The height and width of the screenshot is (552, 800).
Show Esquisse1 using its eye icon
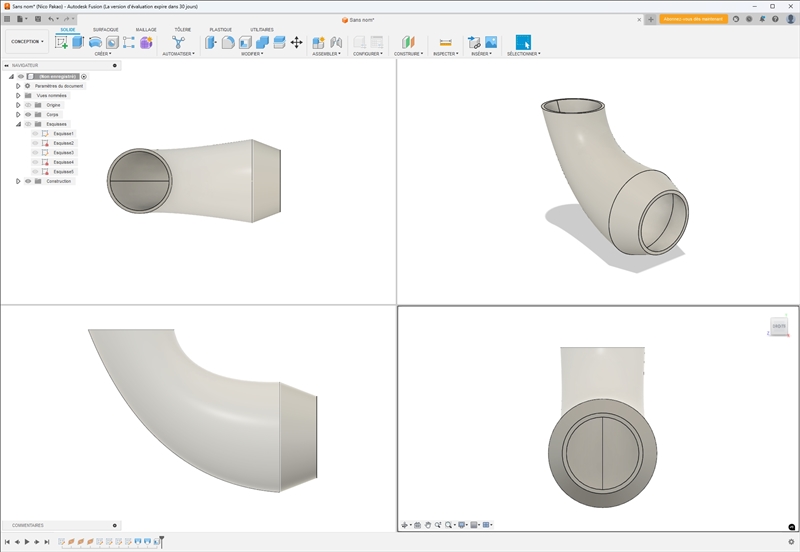coord(35,134)
